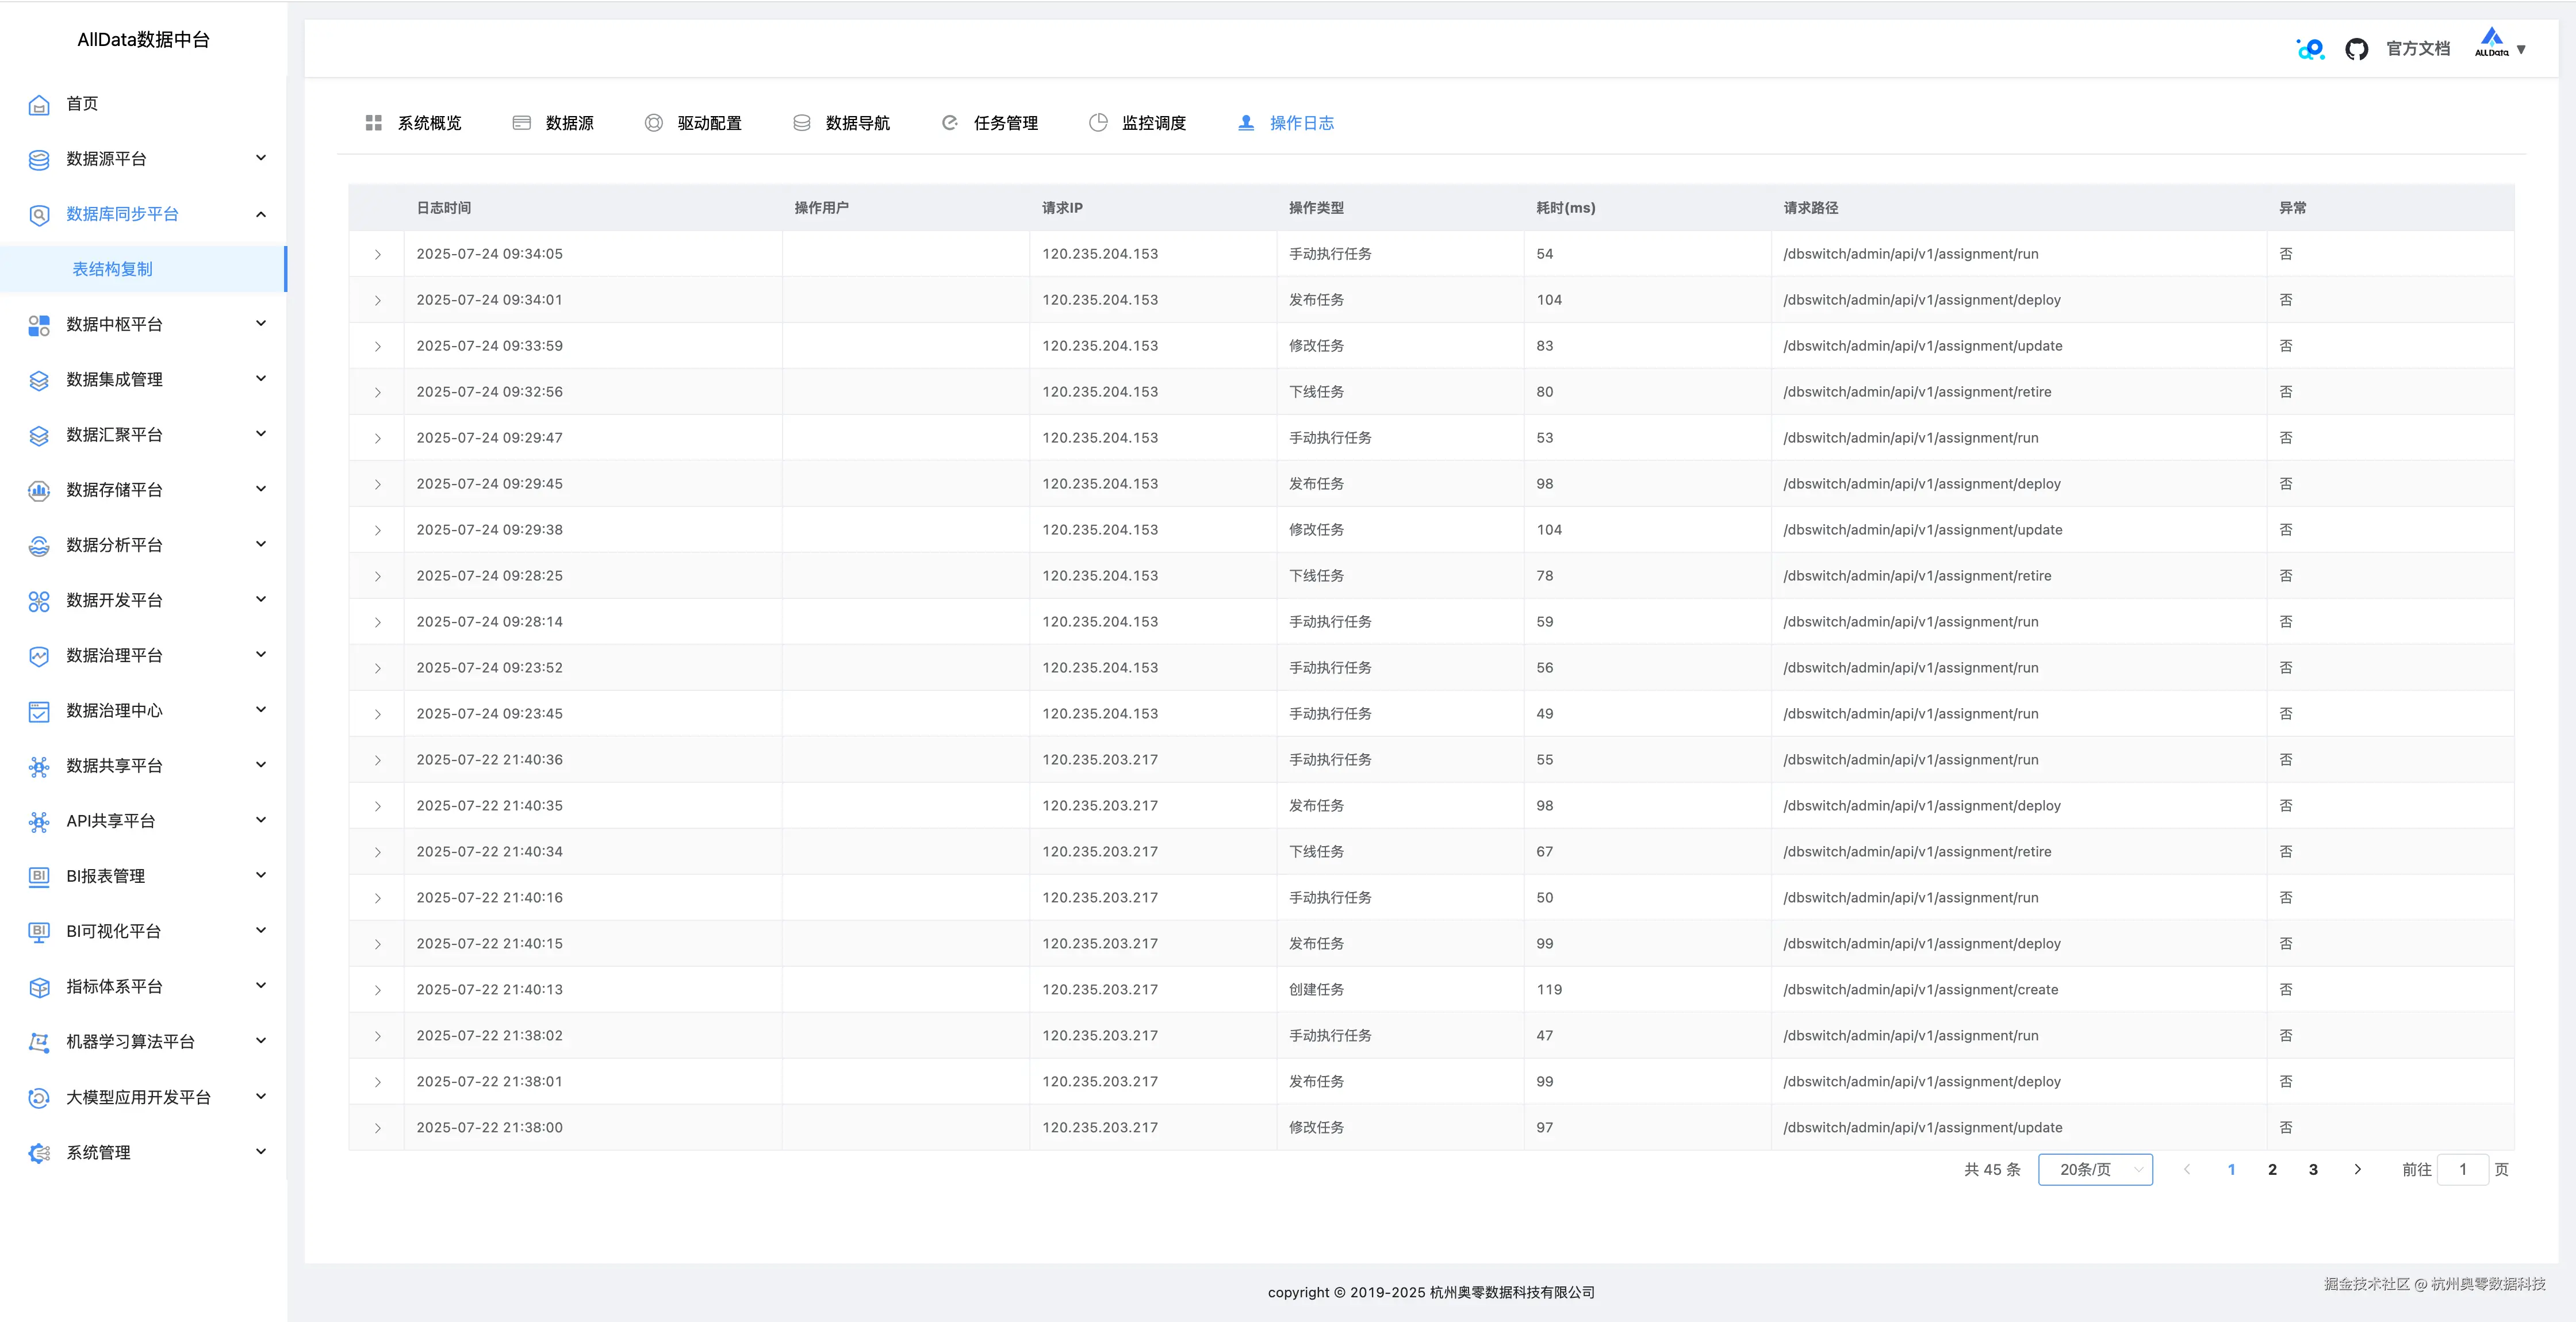Click the 数据存储平台 sidebar icon

coord(39,490)
